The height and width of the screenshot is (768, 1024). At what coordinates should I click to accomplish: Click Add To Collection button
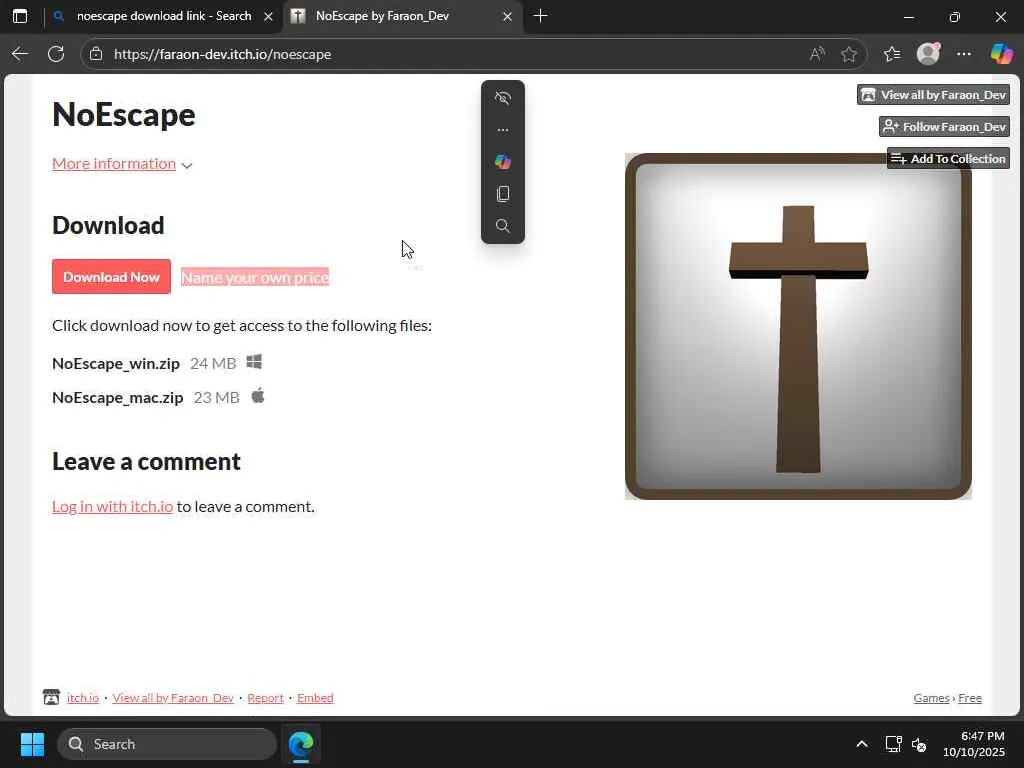[x=948, y=159]
